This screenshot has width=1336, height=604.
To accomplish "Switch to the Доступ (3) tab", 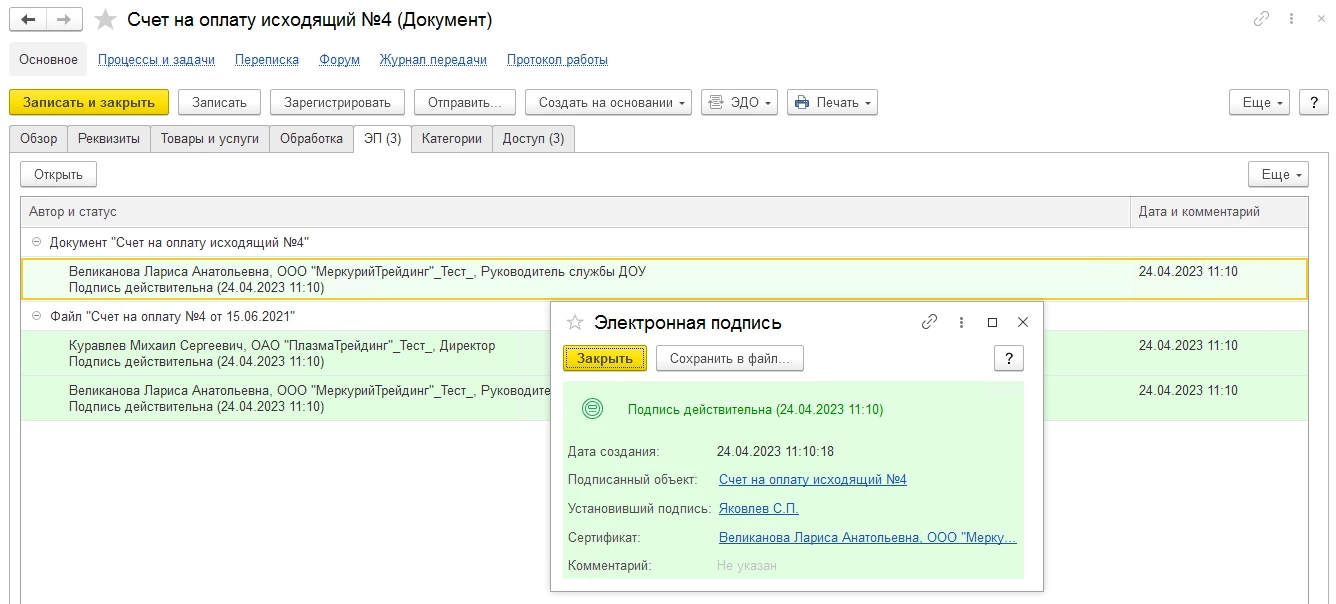I will (x=533, y=139).
